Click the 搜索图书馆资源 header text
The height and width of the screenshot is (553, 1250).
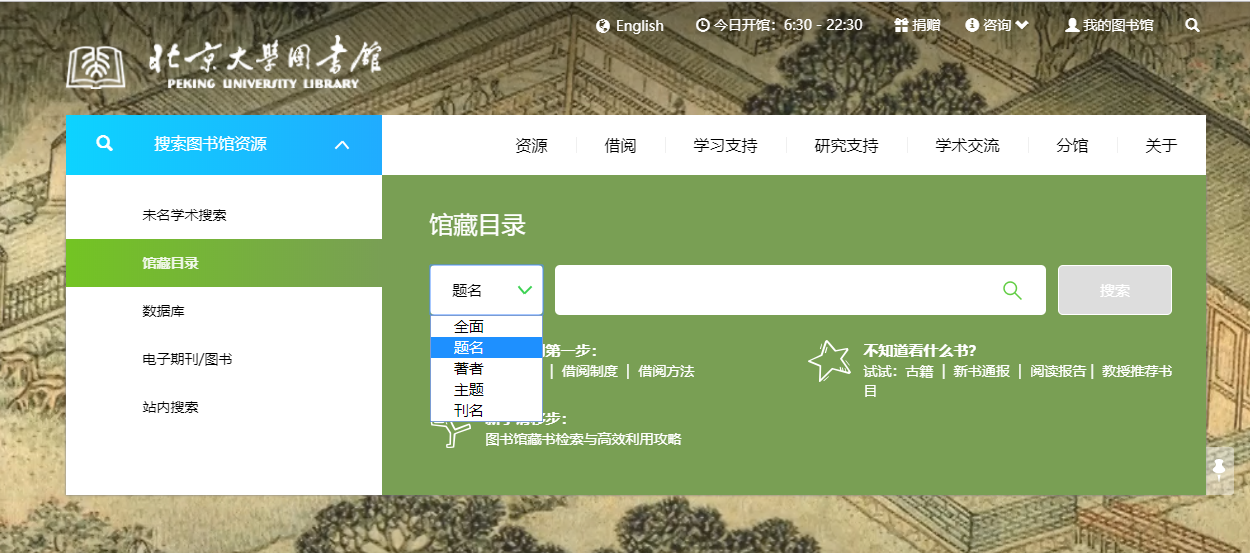tap(210, 144)
